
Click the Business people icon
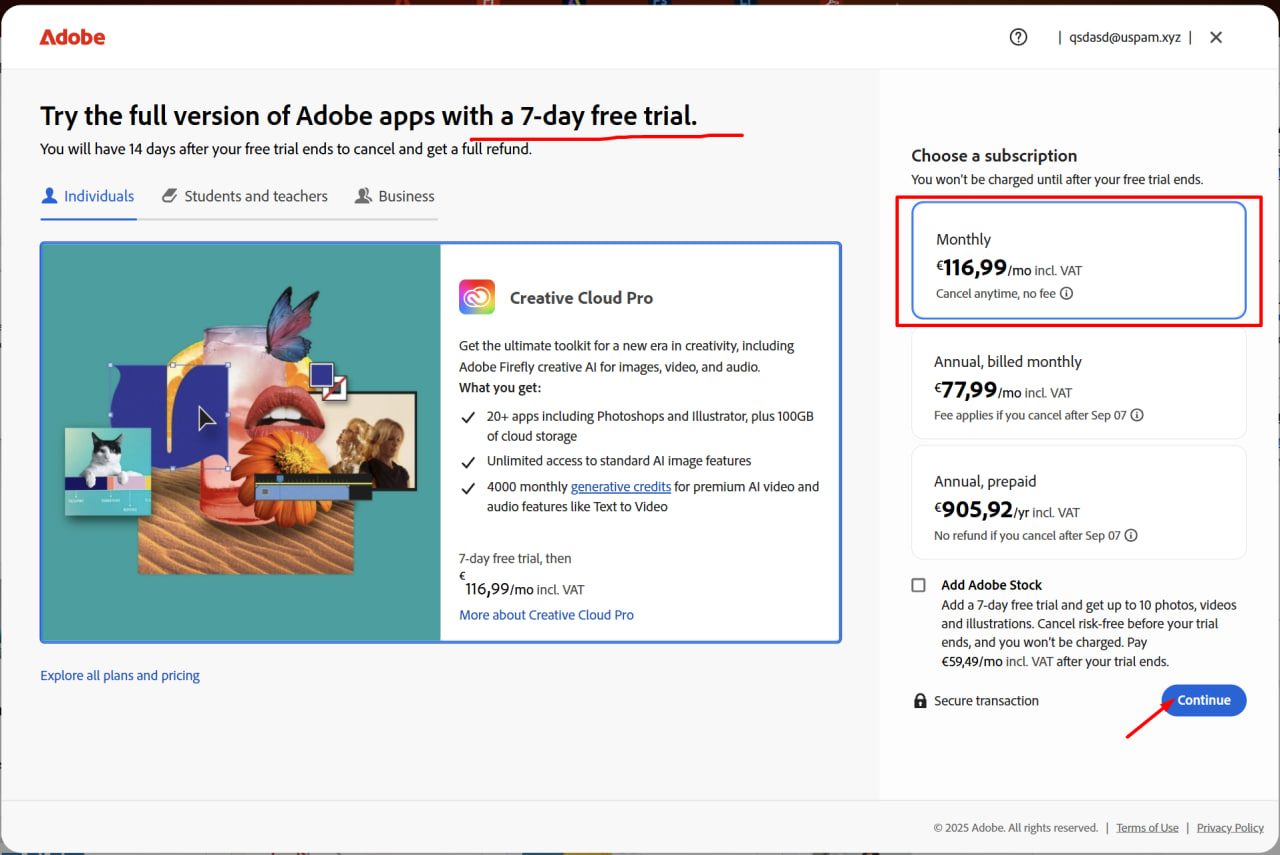[363, 196]
